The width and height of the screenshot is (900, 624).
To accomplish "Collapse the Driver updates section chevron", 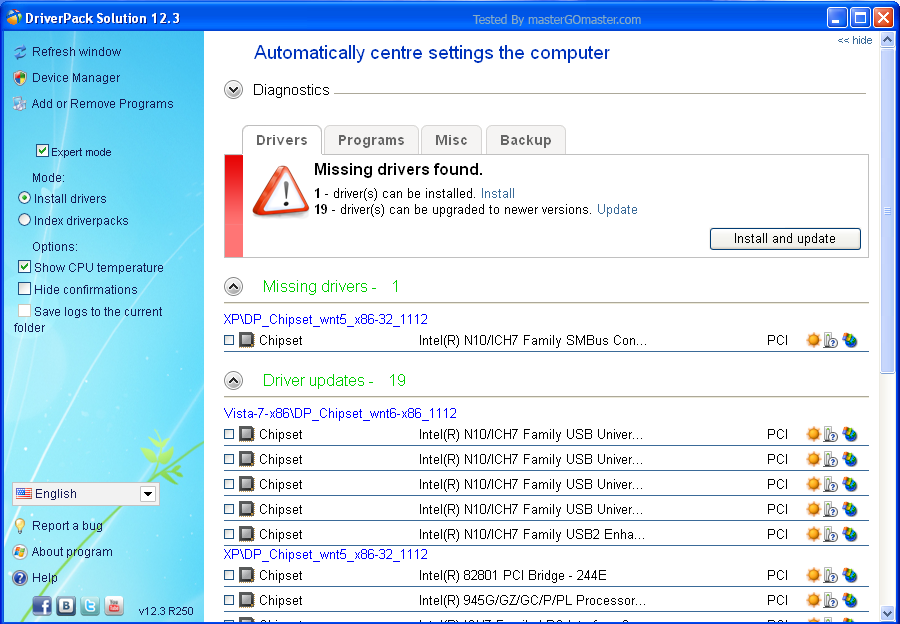I will coord(234,381).
